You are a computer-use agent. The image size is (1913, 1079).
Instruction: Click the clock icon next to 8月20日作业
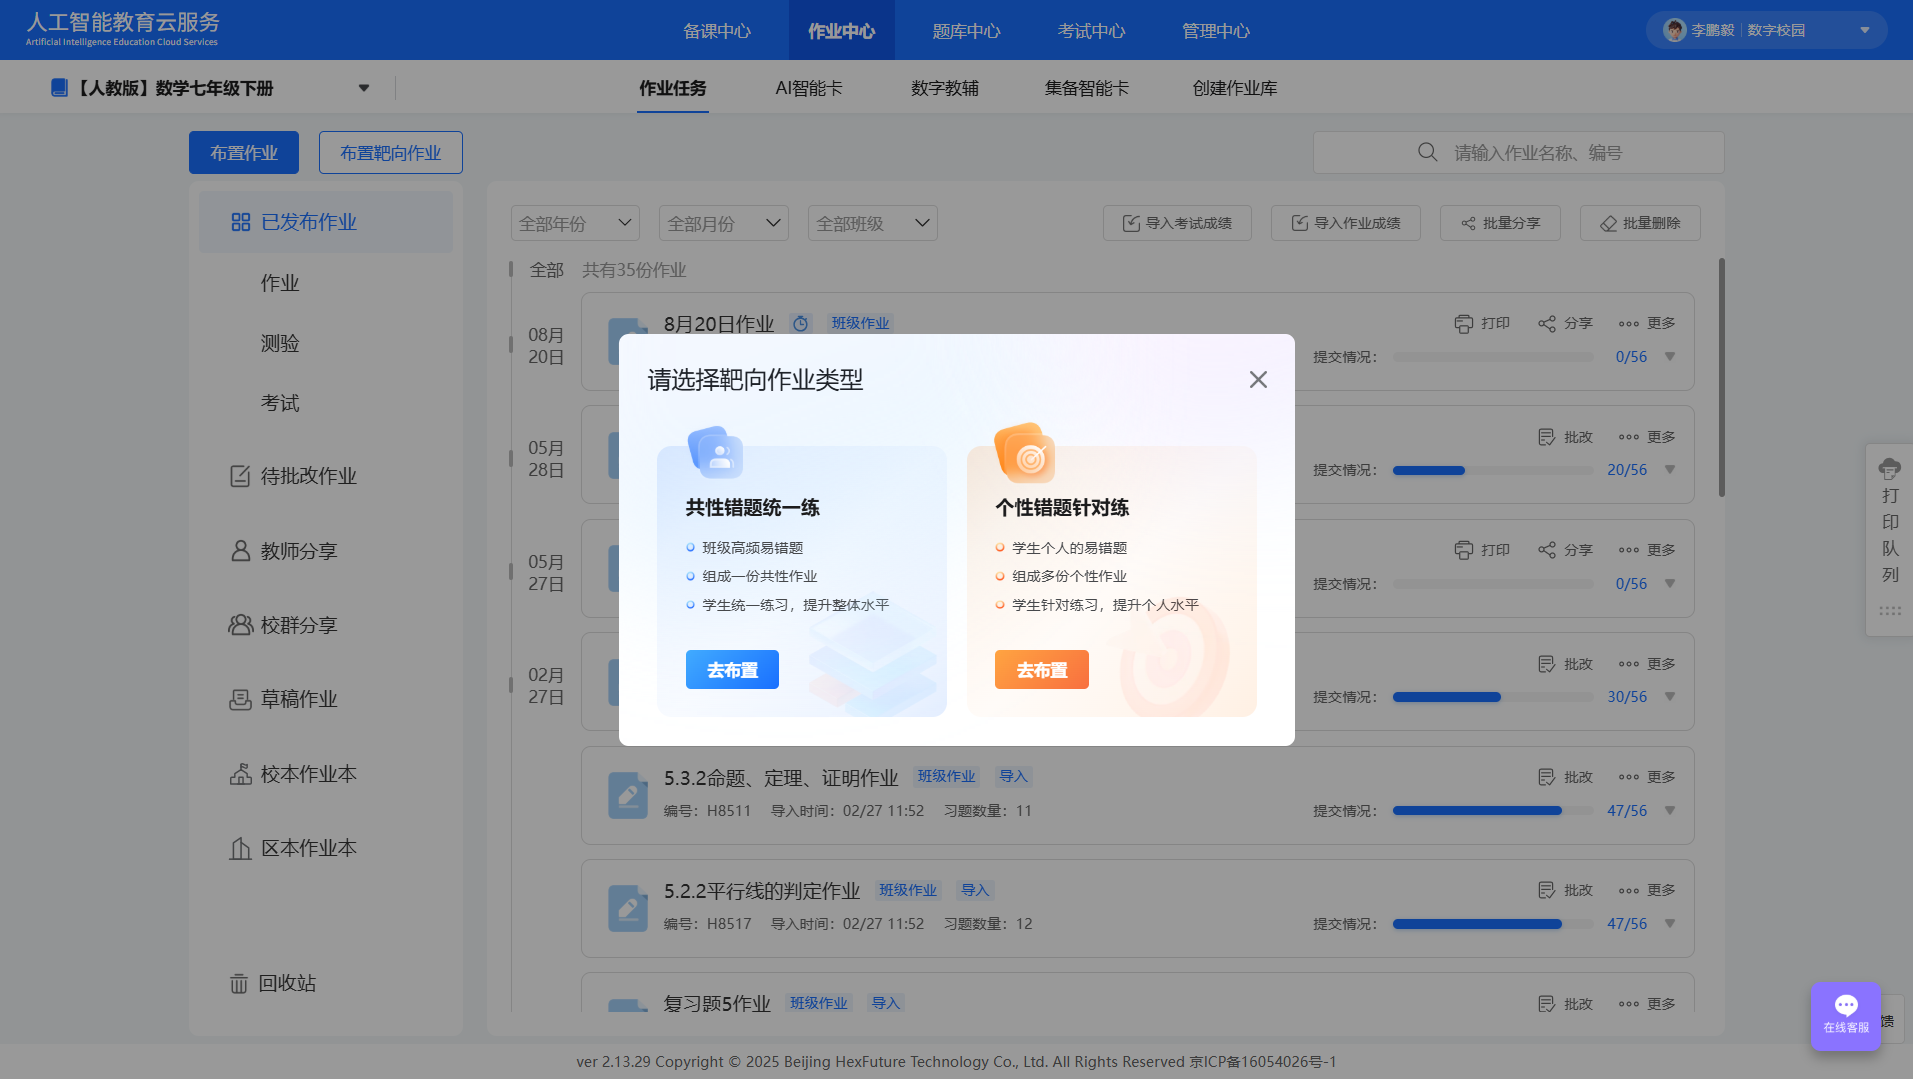click(x=799, y=323)
